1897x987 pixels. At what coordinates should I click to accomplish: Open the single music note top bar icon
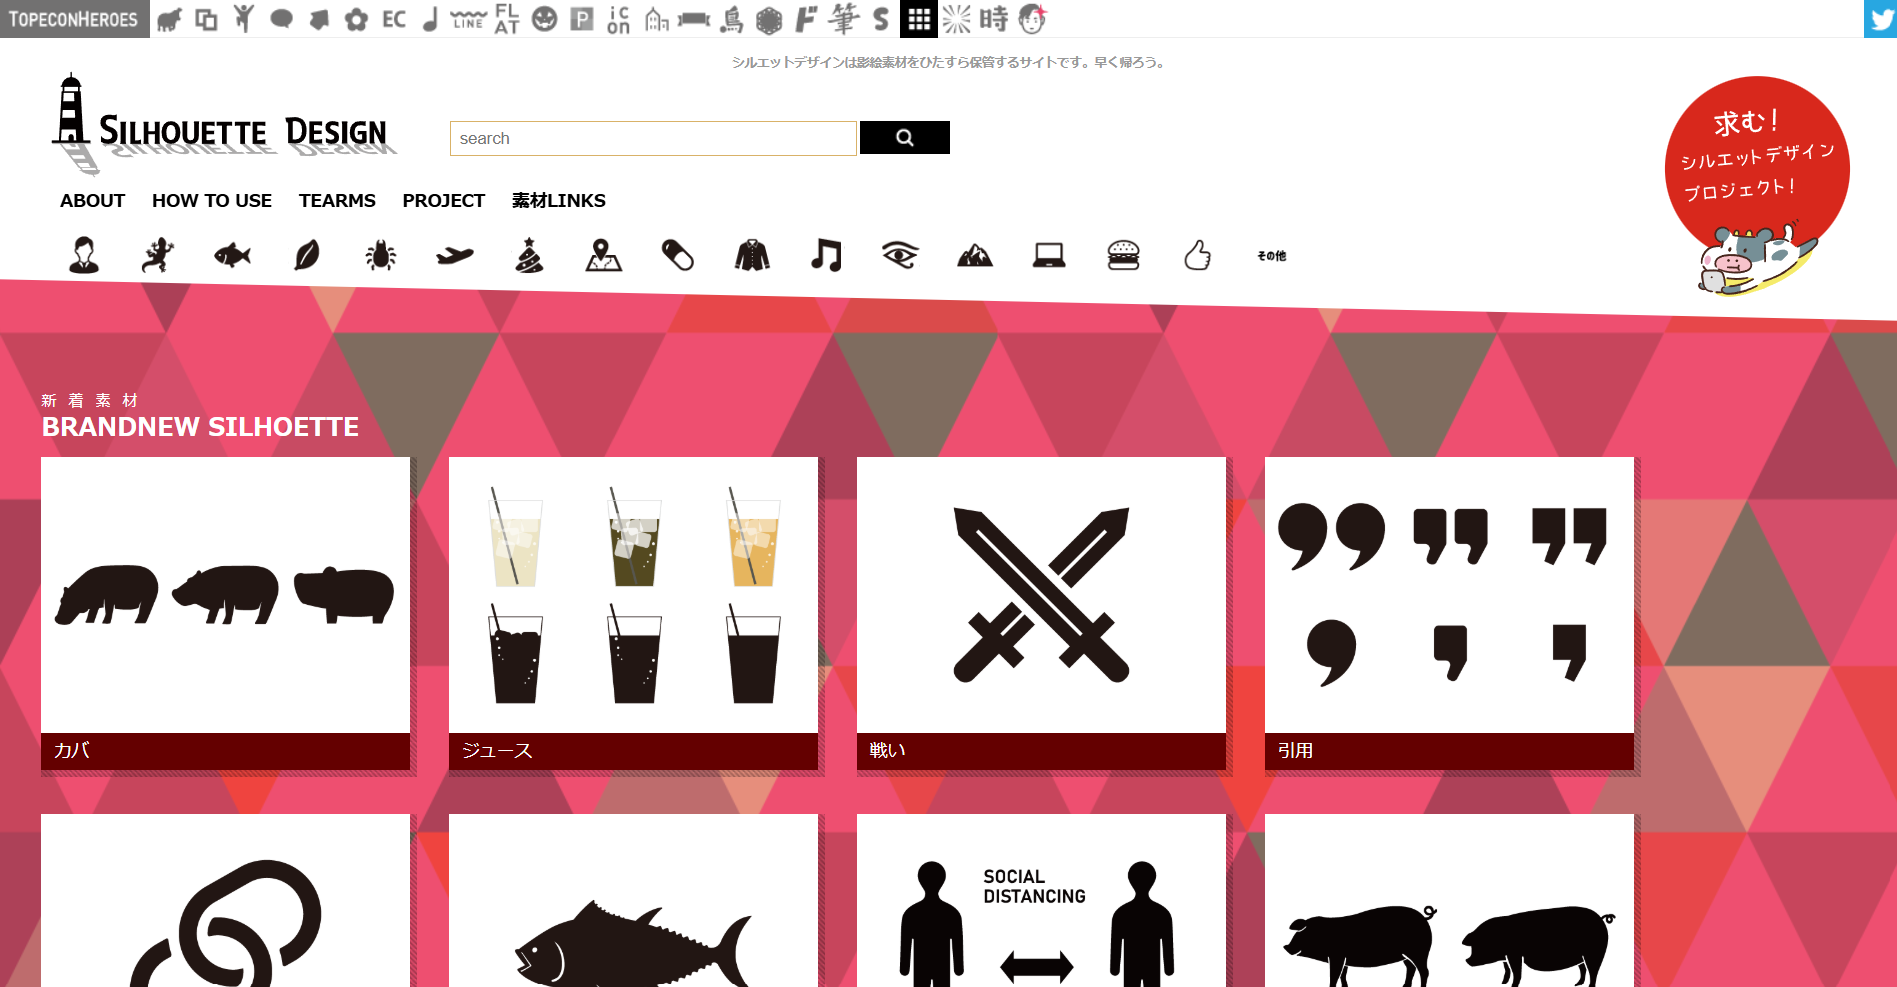pyautogui.click(x=431, y=19)
